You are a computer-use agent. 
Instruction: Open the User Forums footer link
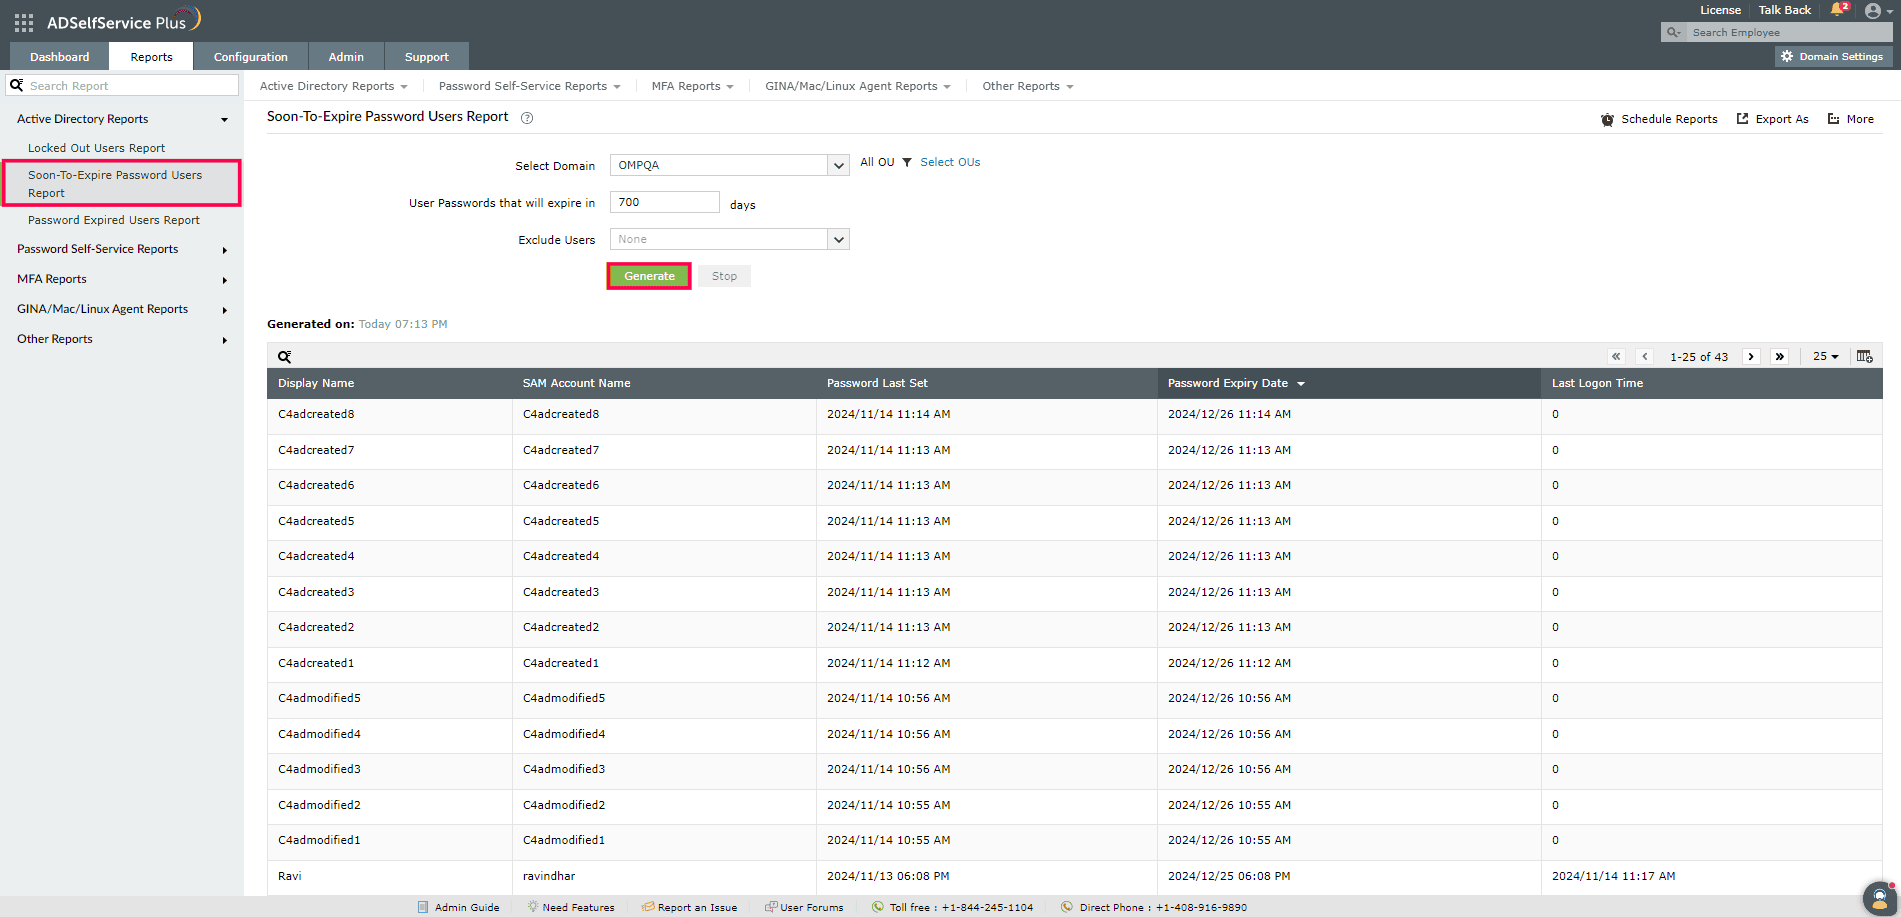point(804,908)
